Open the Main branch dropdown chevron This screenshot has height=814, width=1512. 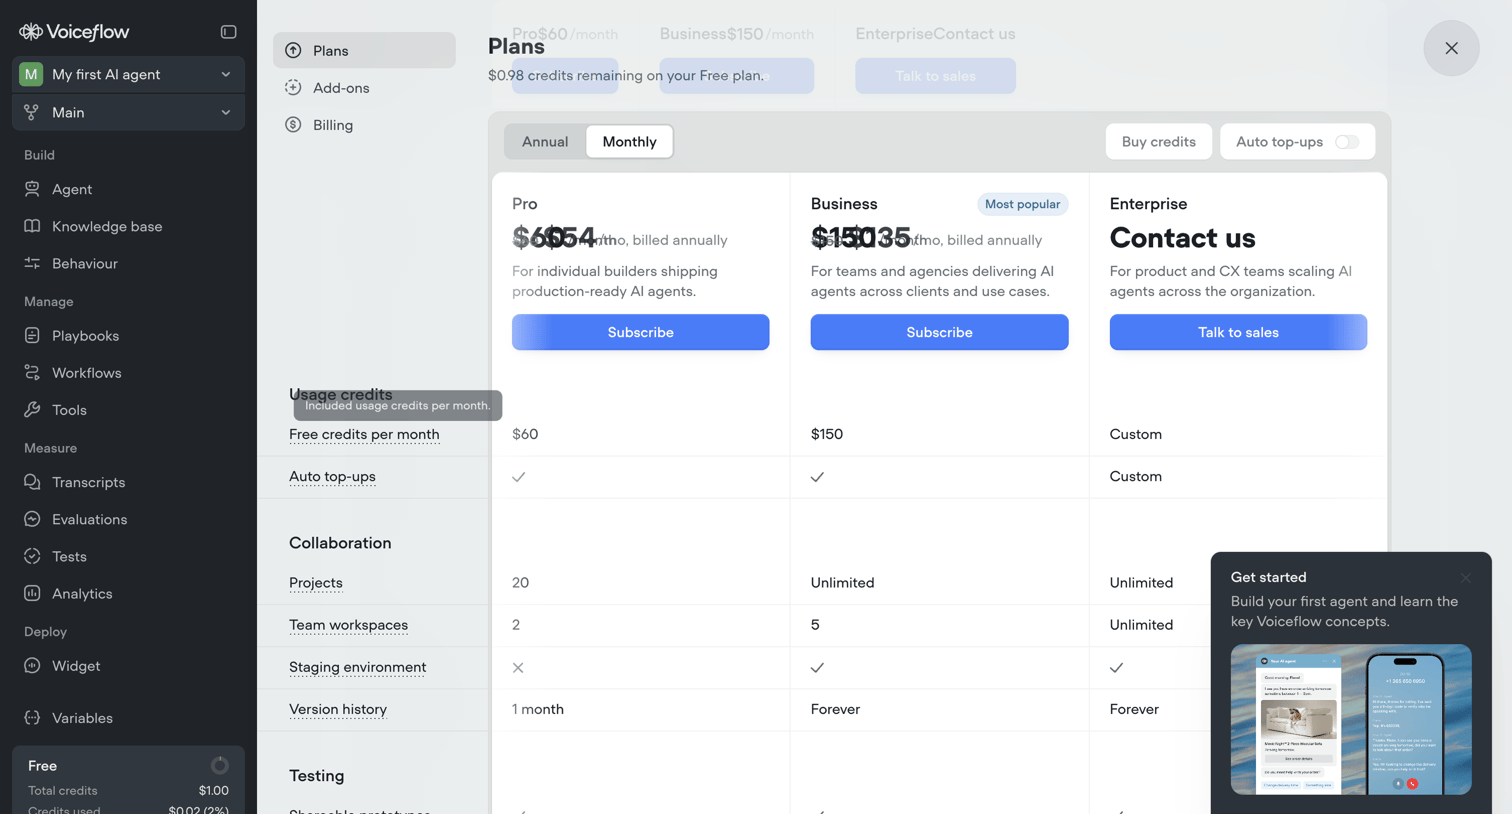[226, 112]
